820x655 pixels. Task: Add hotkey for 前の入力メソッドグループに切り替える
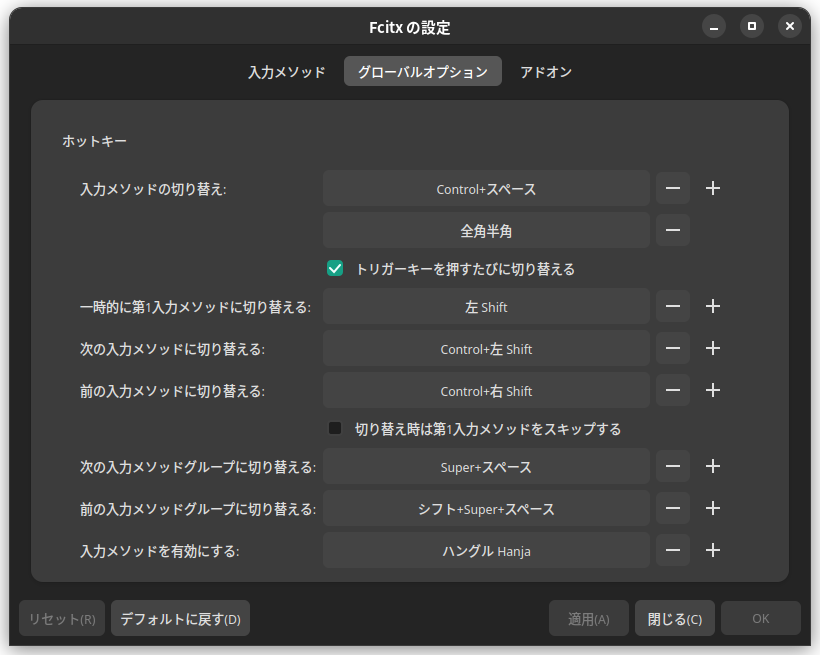point(713,509)
